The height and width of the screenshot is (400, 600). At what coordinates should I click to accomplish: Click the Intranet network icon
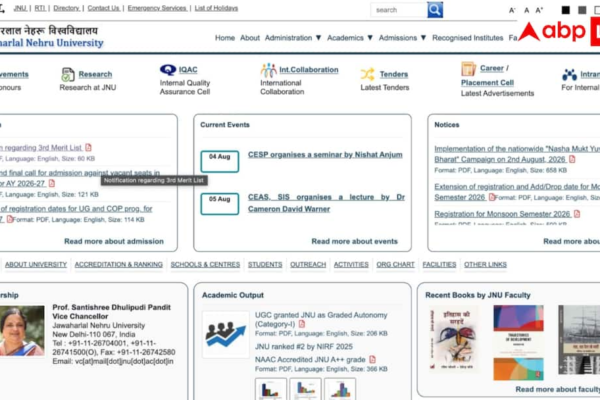(569, 74)
